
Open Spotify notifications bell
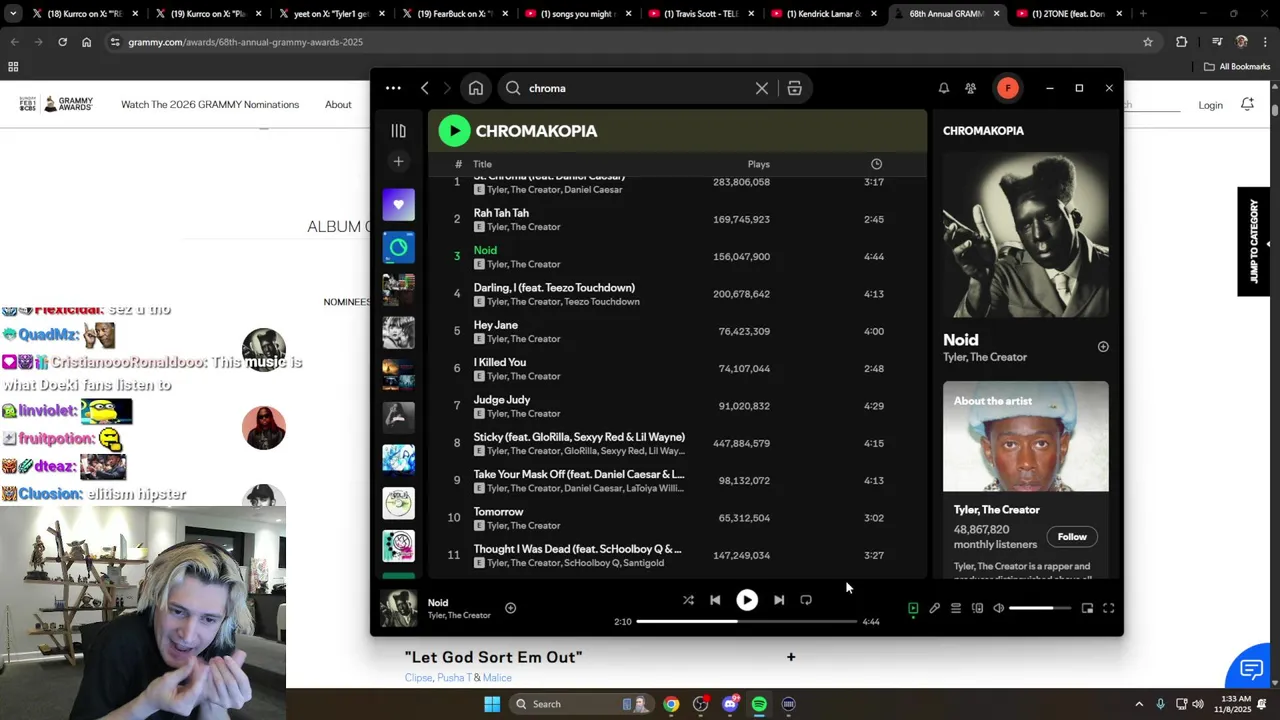[943, 88]
